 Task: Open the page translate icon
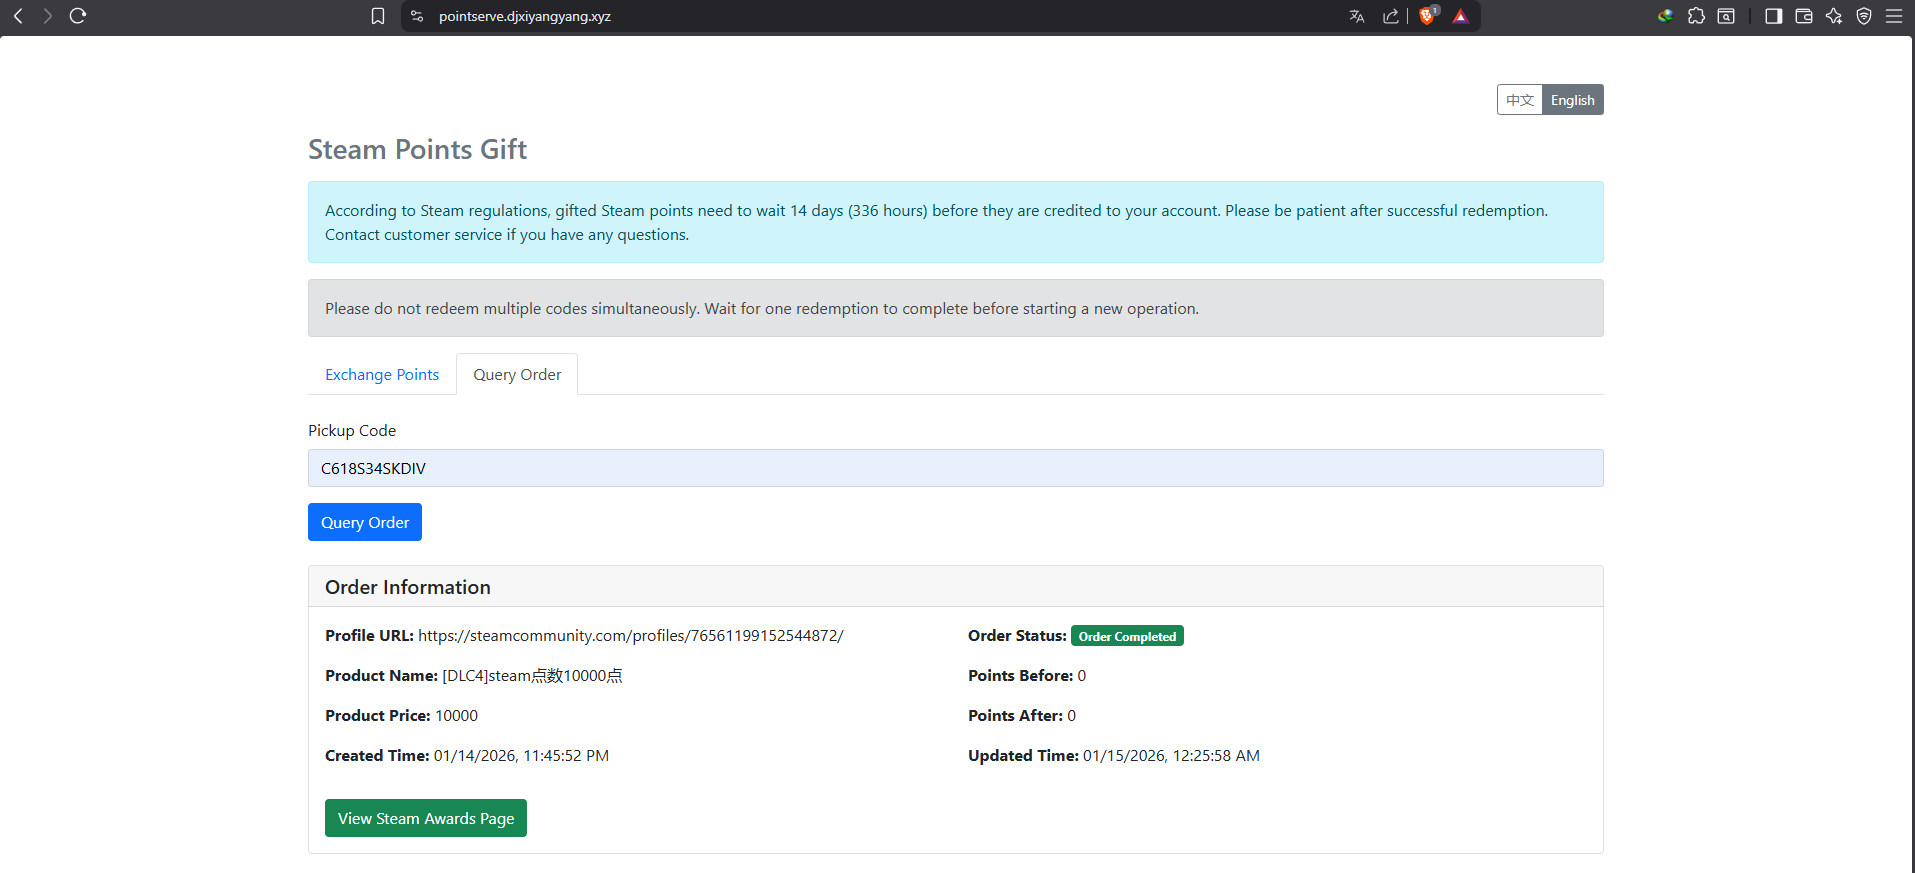pyautogui.click(x=1357, y=16)
